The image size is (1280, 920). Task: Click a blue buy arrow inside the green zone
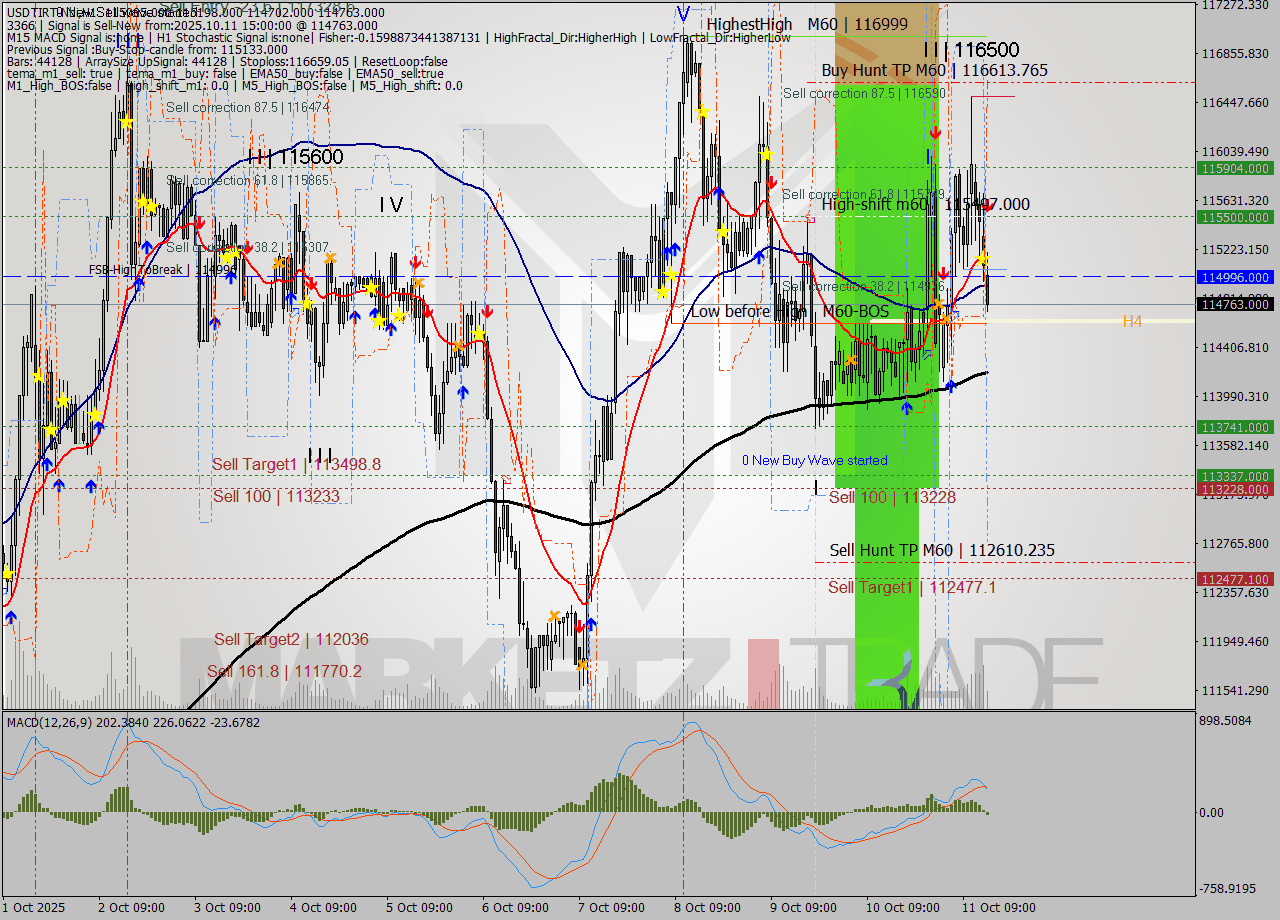[907, 408]
